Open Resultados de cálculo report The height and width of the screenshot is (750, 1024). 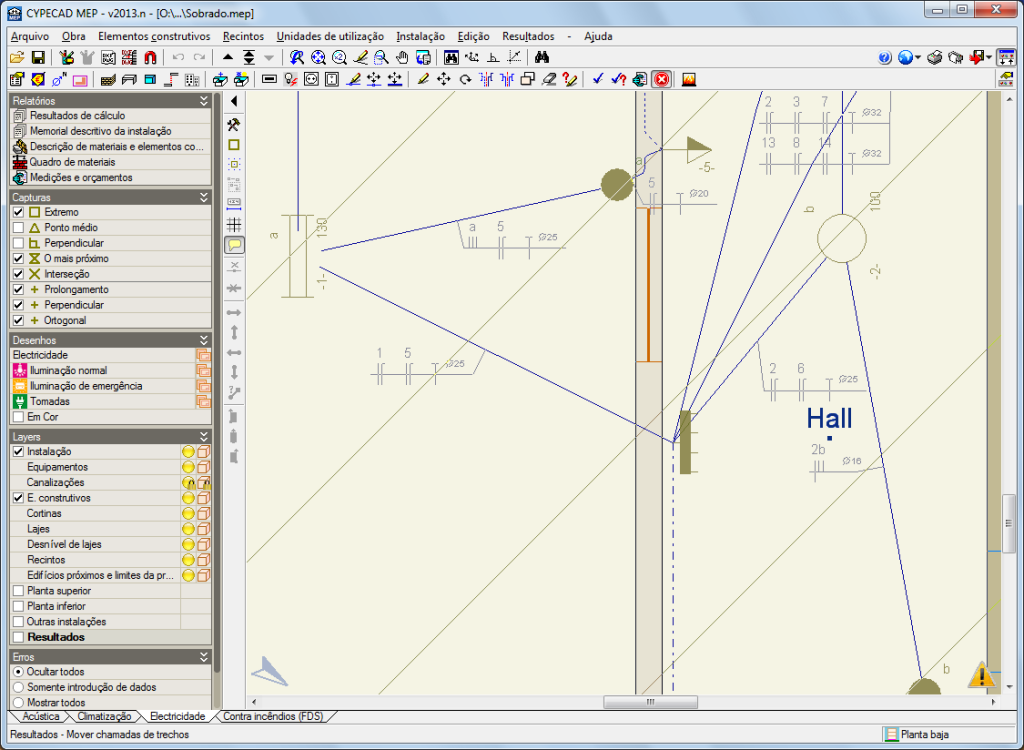click(x=77, y=116)
